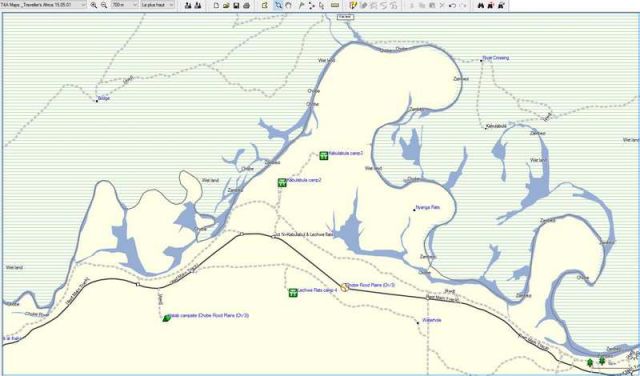
Task: Select the Hand pan tool
Action: click(x=289, y=5)
